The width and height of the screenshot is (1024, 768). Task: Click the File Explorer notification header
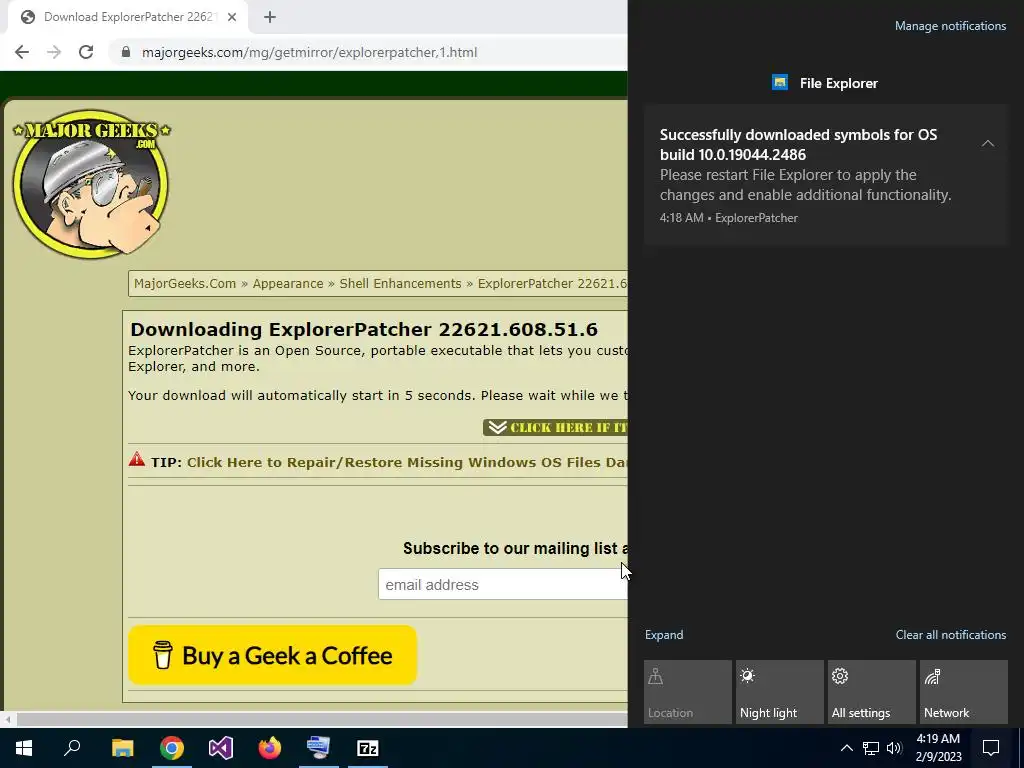click(x=825, y=83)
